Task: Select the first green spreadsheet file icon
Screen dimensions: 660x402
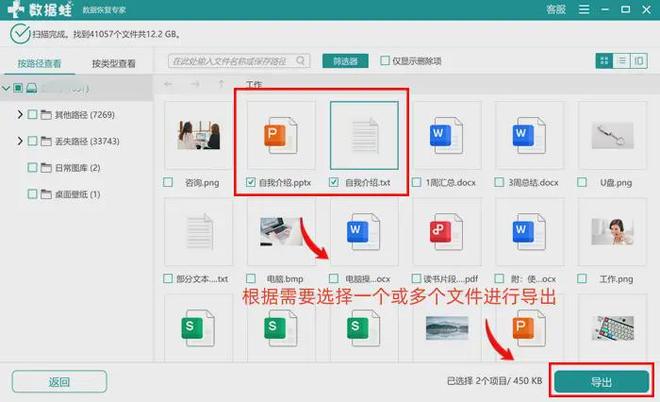Action: [x=198, y=328]
